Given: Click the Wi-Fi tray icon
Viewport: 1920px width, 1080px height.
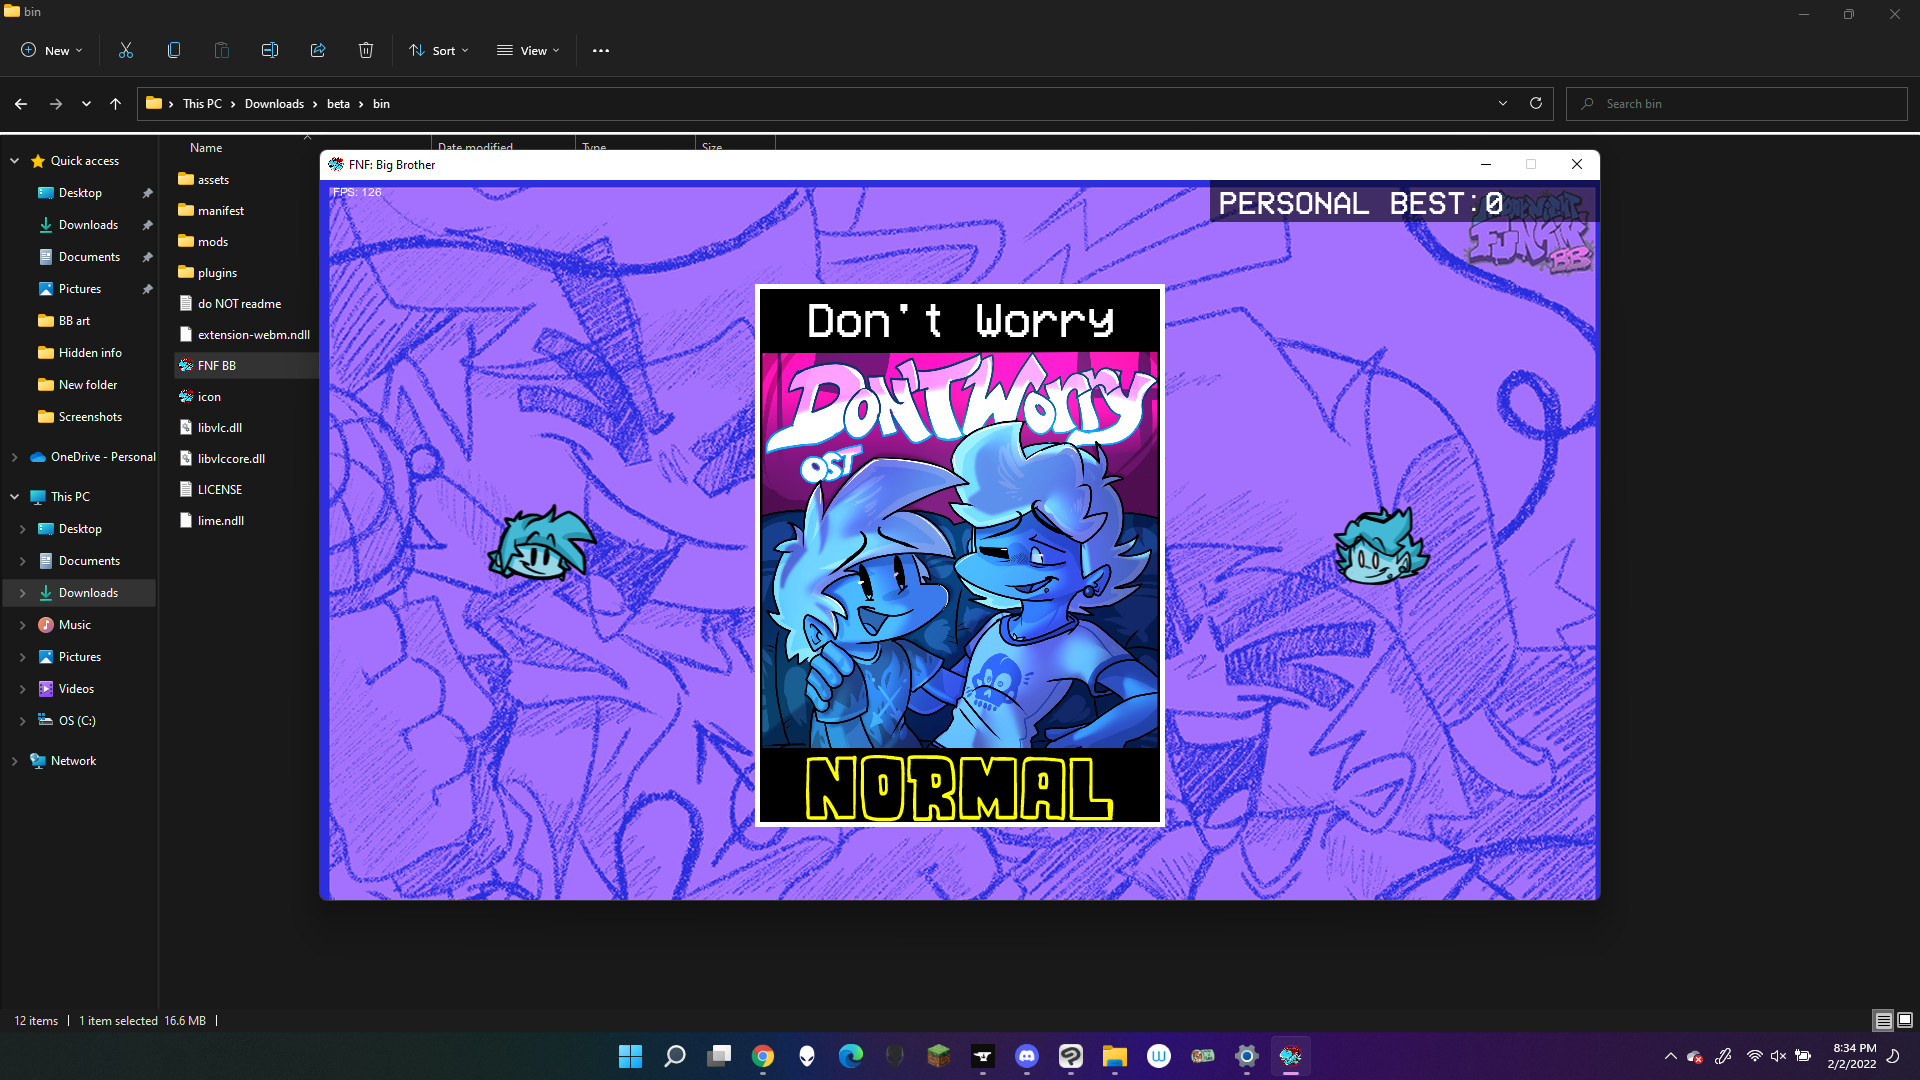Looking at the screenshot, I should click(1754, 1056).
